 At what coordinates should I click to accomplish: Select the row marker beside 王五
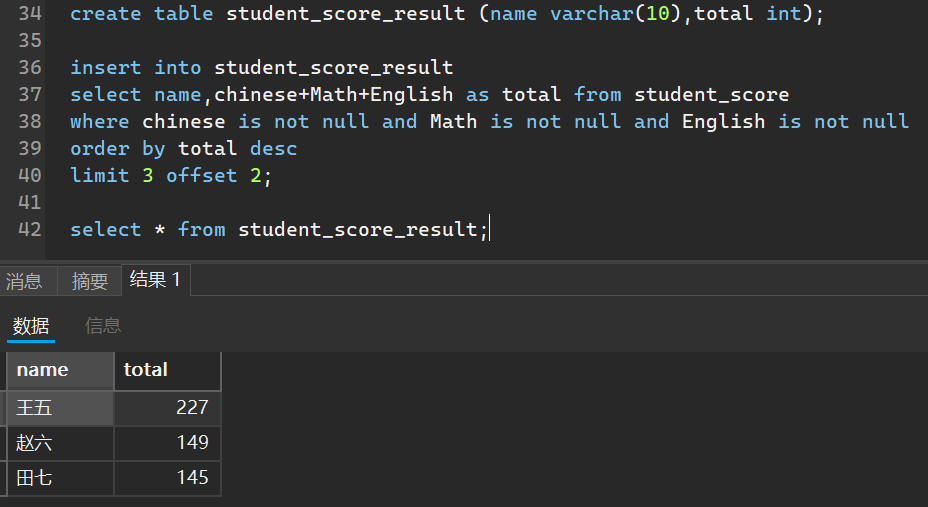(3, 408)
